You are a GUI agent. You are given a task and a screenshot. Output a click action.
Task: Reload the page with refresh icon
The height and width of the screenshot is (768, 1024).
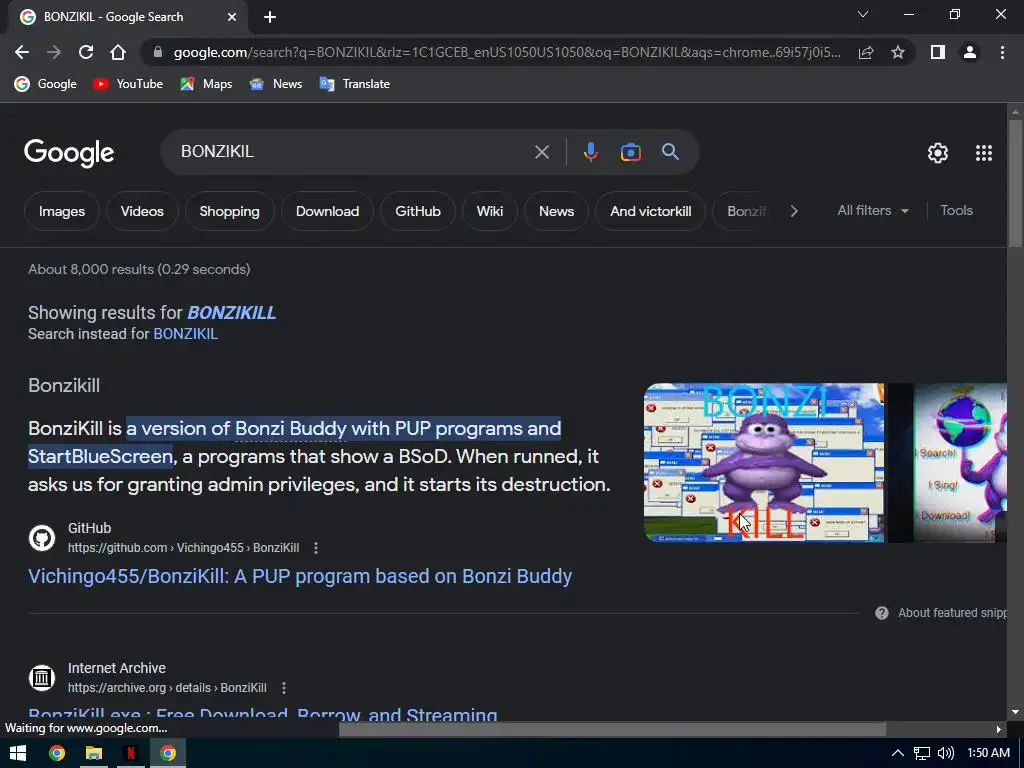pyautogui.click(x=86, y=52)
